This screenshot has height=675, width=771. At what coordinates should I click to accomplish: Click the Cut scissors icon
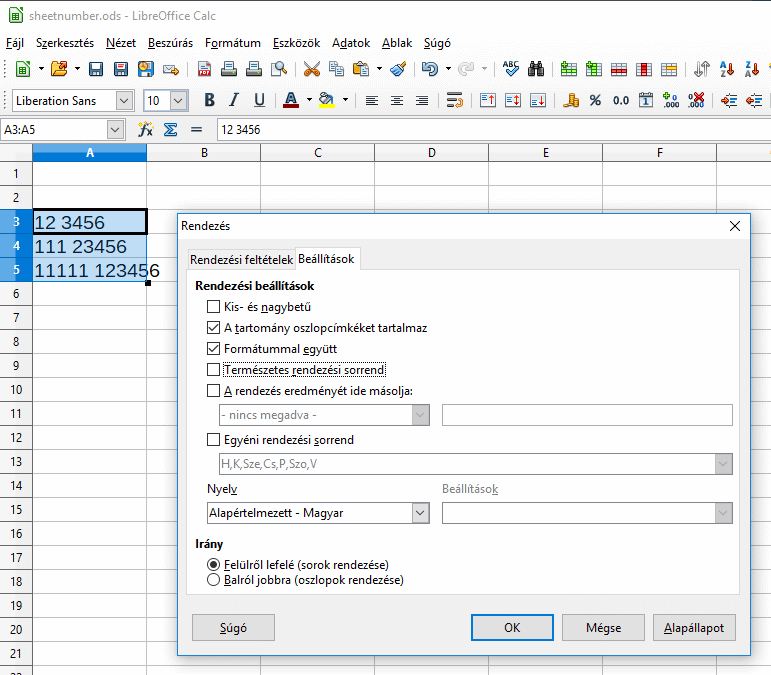click(x=311, y=69)
